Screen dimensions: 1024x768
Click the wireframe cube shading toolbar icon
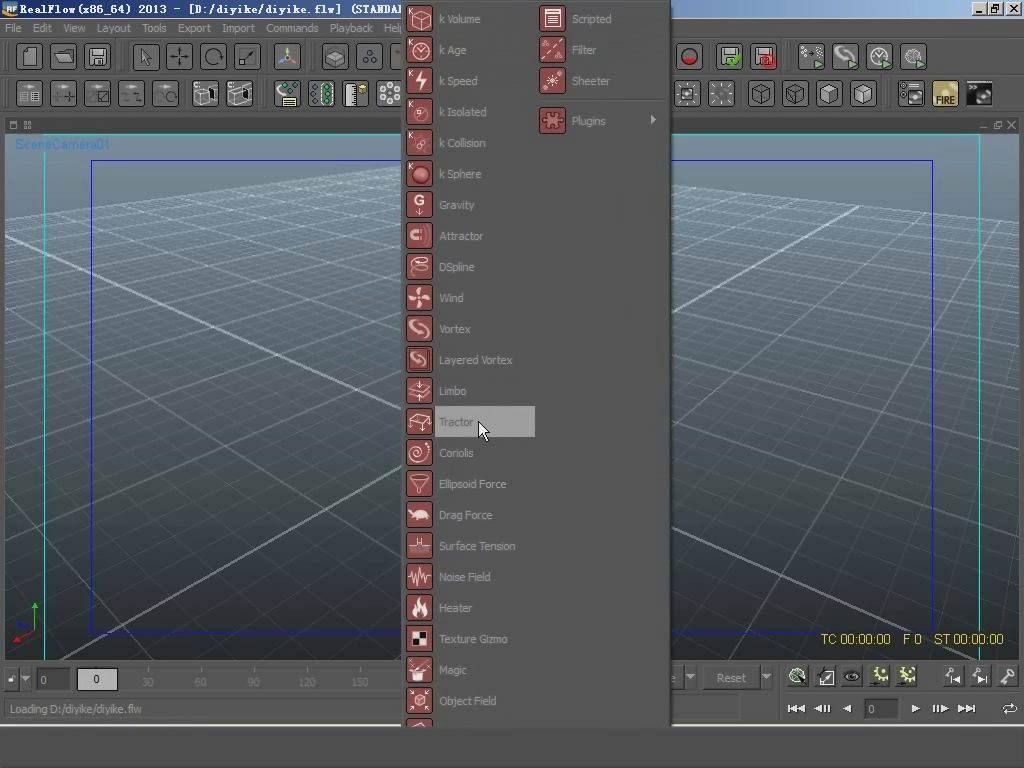tap(761, 94)
